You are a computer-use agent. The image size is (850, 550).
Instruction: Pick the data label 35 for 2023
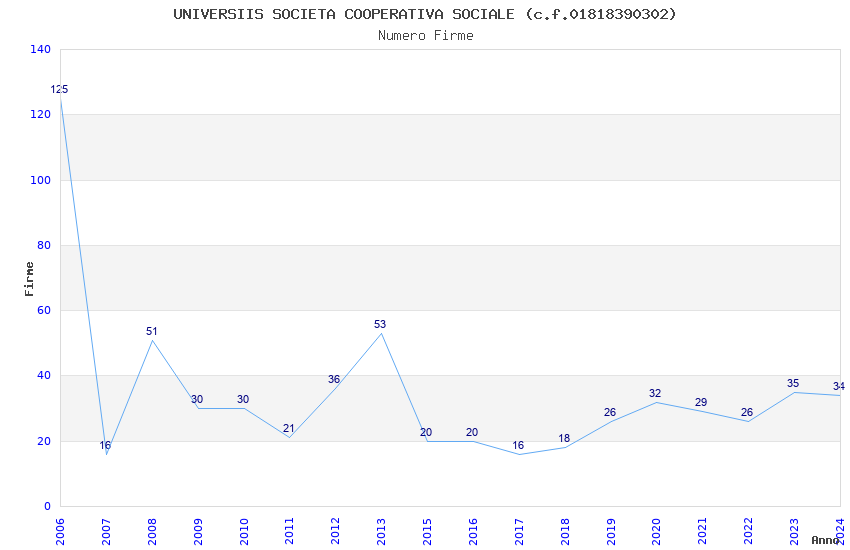[793, 384]
